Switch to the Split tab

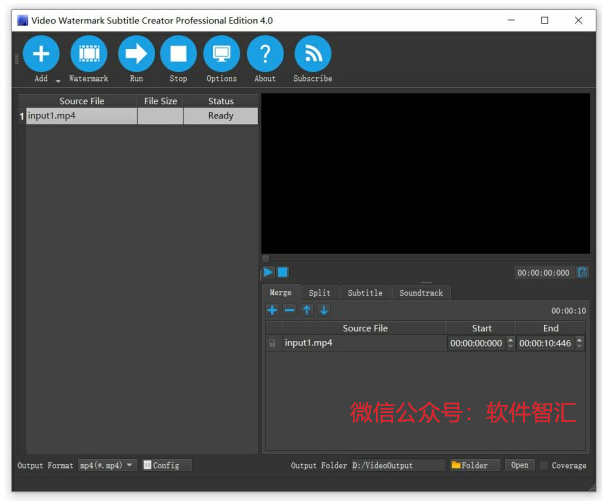point(319,293)
